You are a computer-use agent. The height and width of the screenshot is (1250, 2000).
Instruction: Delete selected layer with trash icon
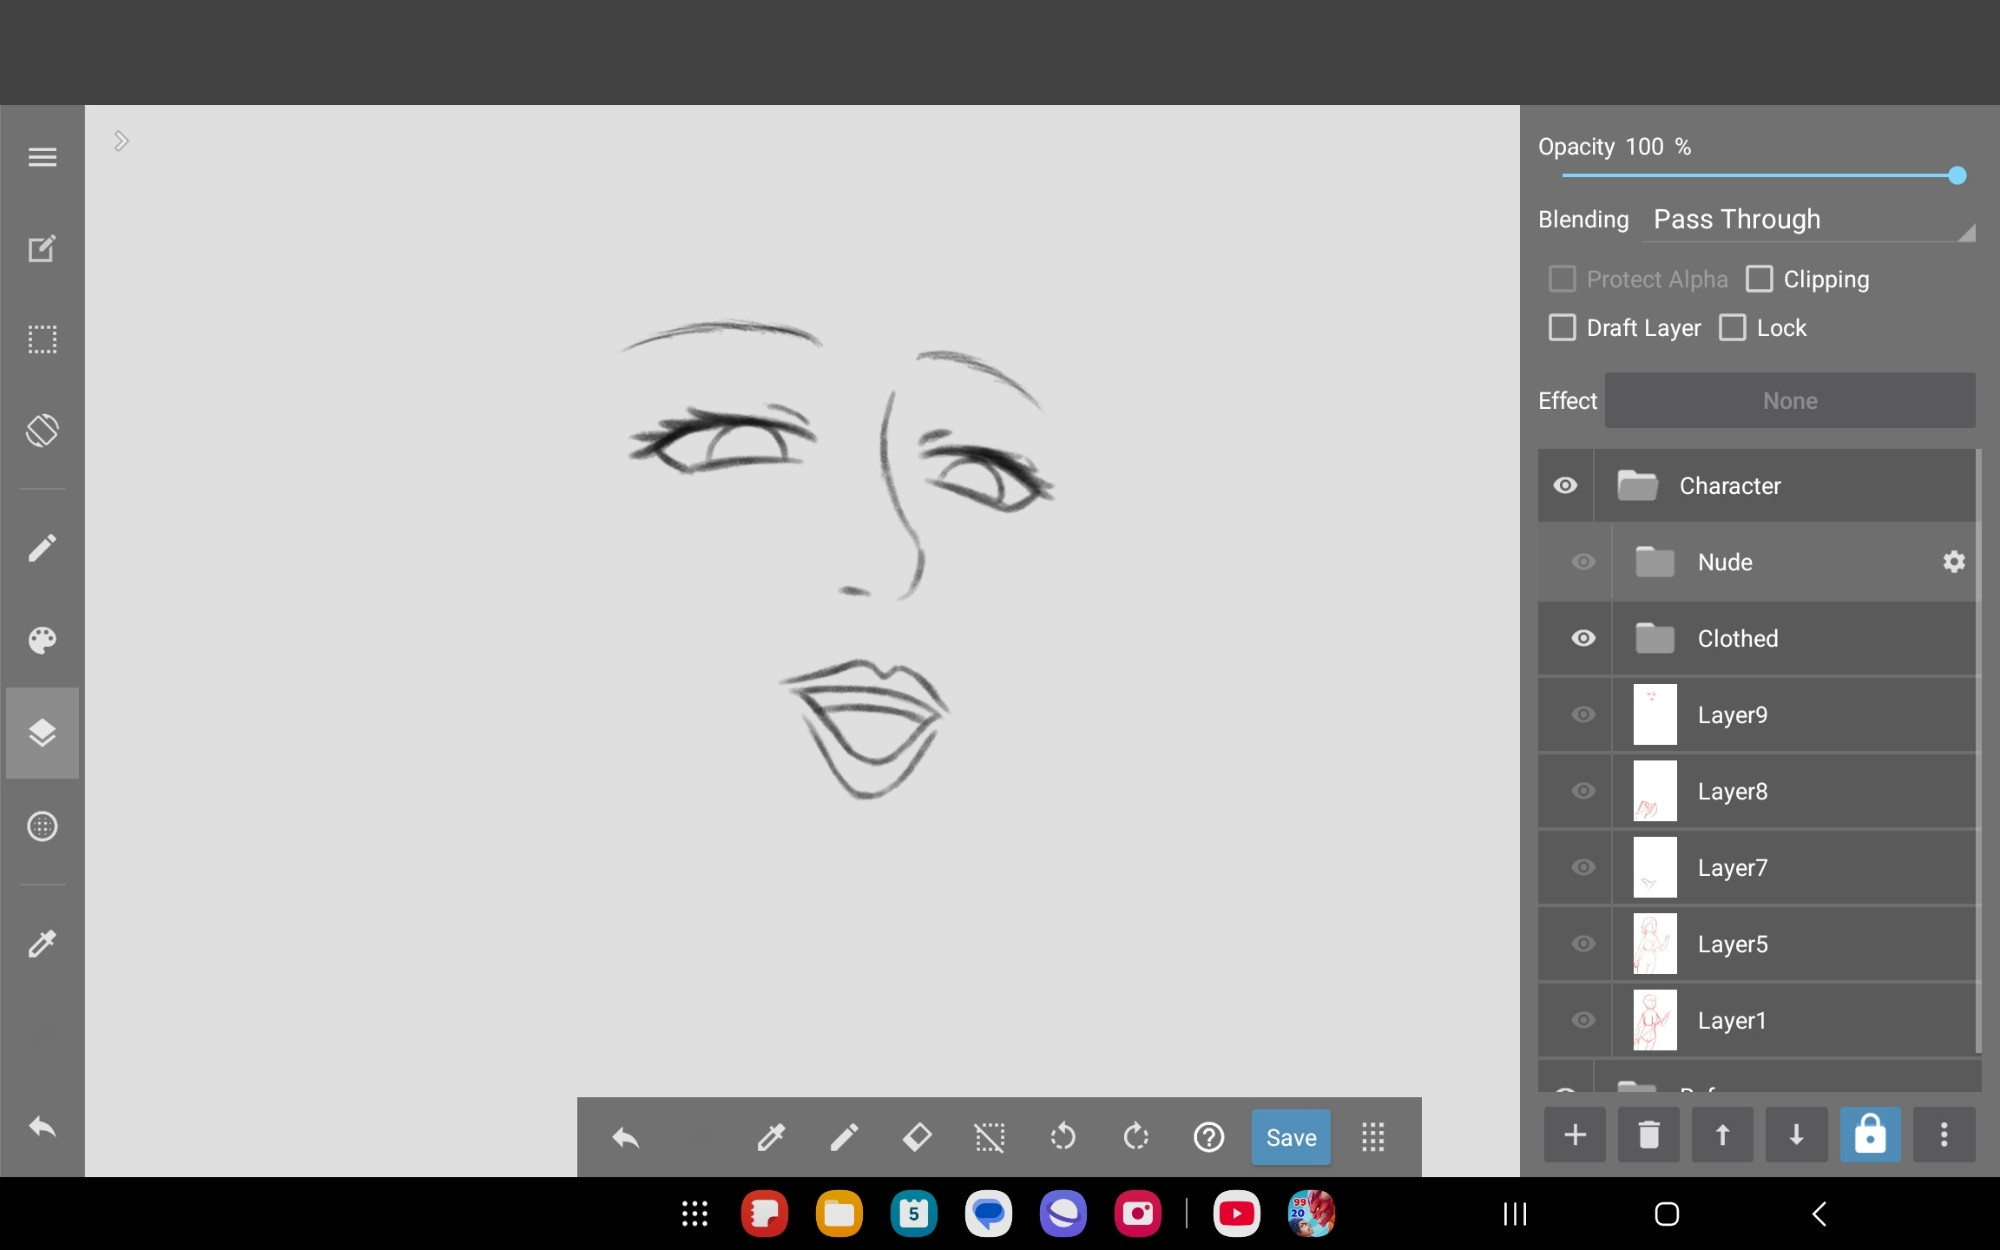pyautogui.click(x=1649, y=1135)
